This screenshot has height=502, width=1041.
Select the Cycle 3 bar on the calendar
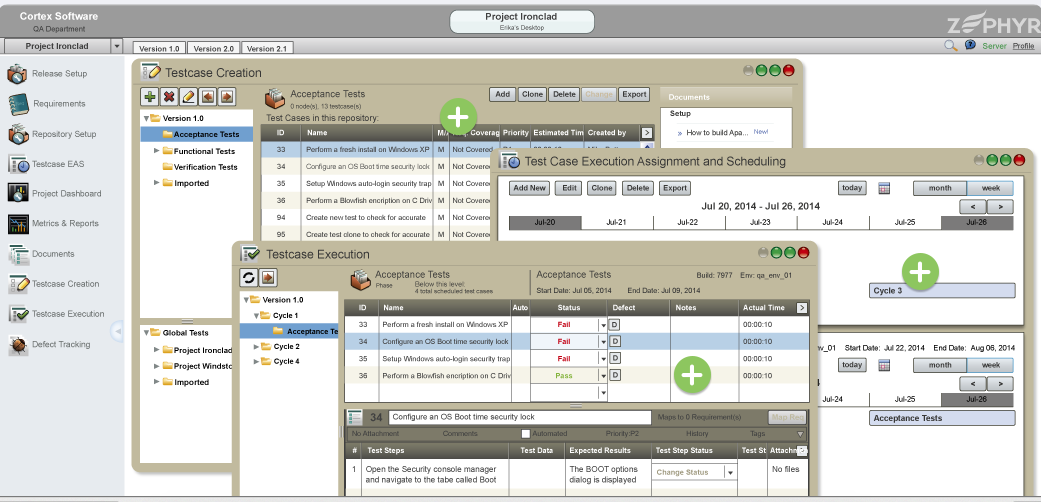[x=942, y=291]
